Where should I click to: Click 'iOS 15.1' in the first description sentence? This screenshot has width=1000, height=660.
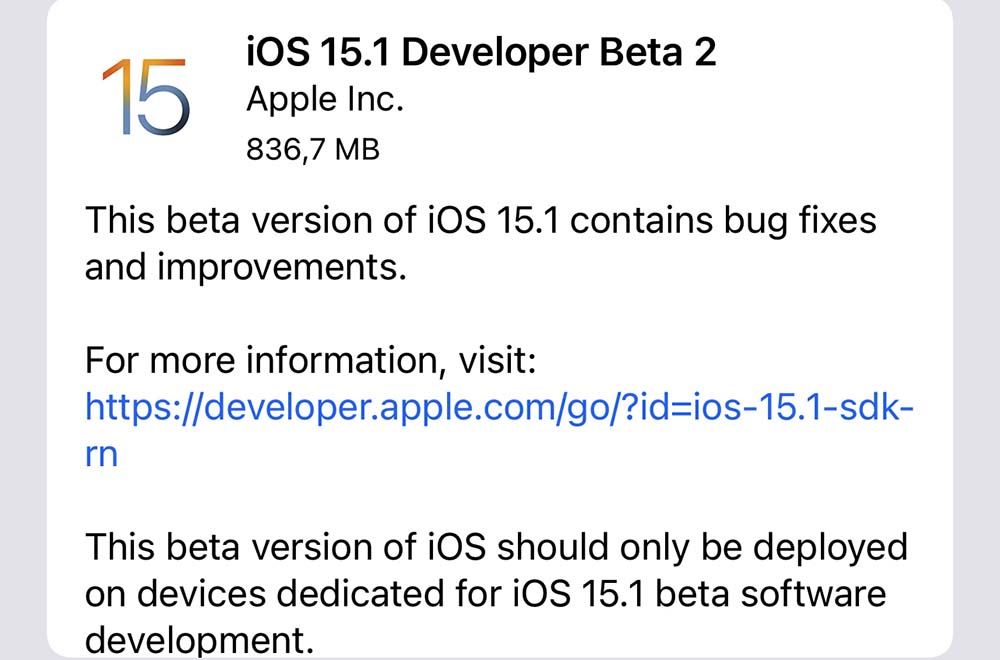click(493, 221)
